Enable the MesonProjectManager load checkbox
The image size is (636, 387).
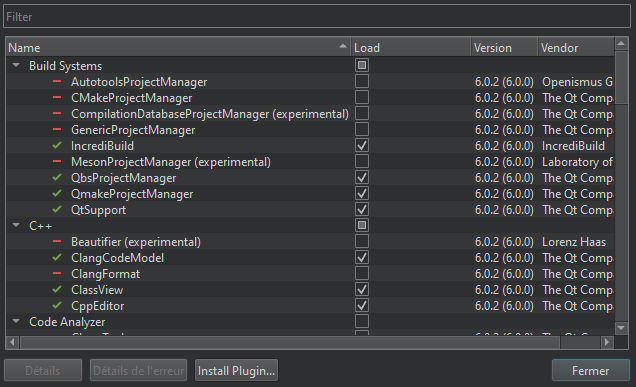point(362,161)
